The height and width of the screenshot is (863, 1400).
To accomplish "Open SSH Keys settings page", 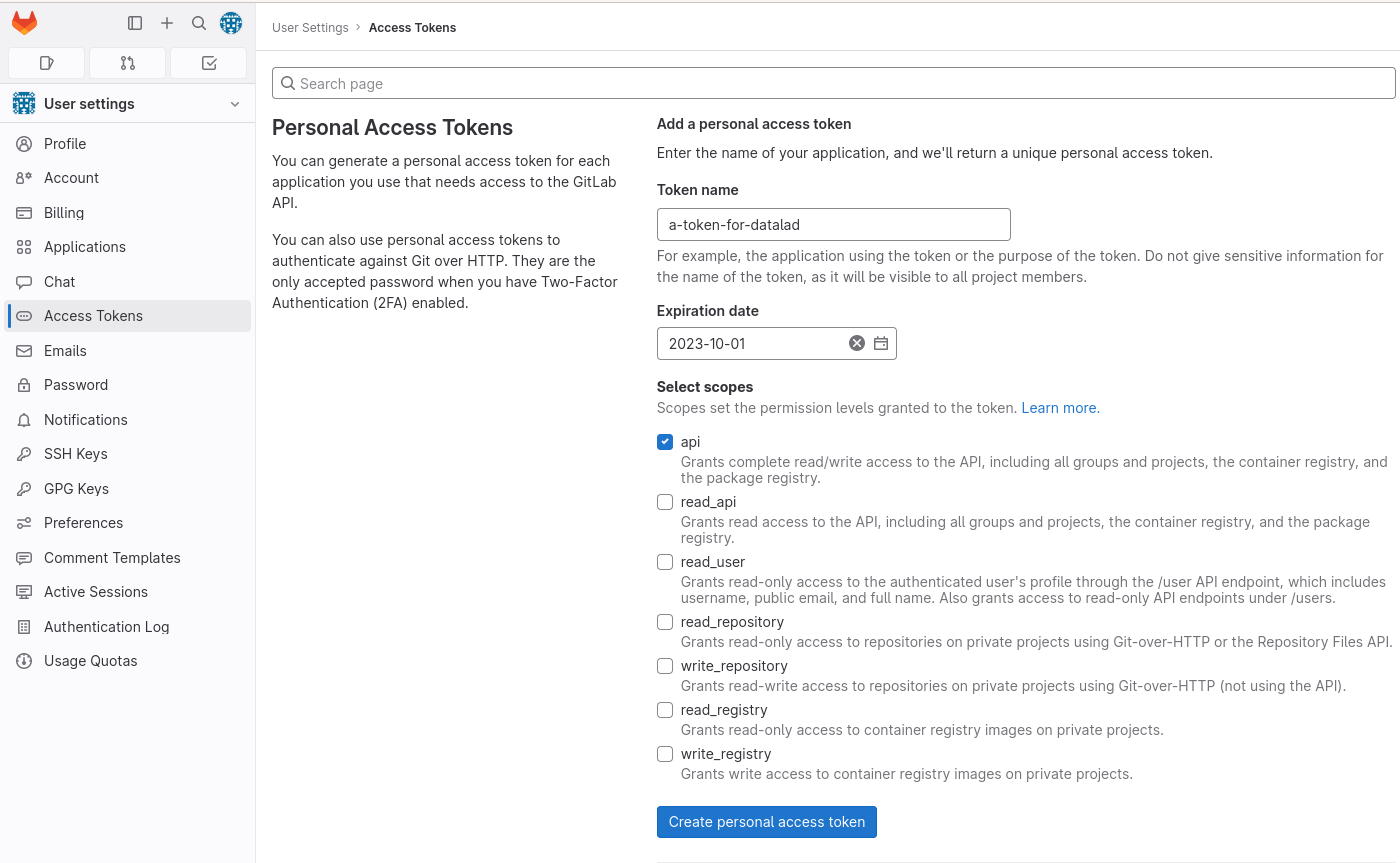I will [75, 454].
